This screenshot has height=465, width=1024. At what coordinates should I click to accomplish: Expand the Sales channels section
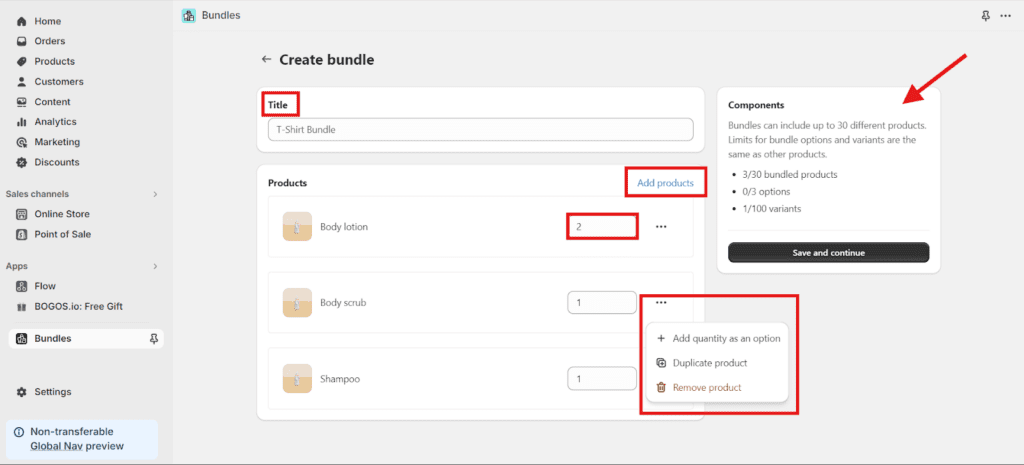(x=155, y=194)
